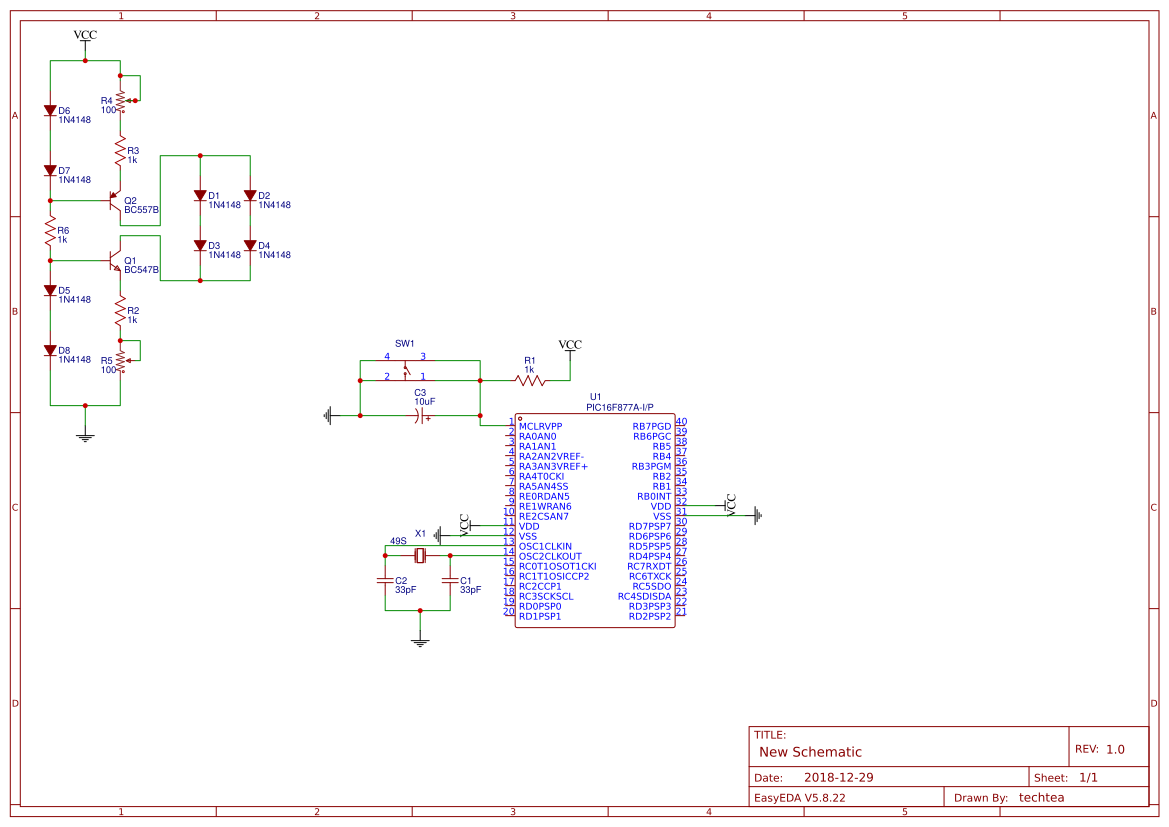Select the OSC1CLKIN pin label
1169x827 pixels.
545,547
